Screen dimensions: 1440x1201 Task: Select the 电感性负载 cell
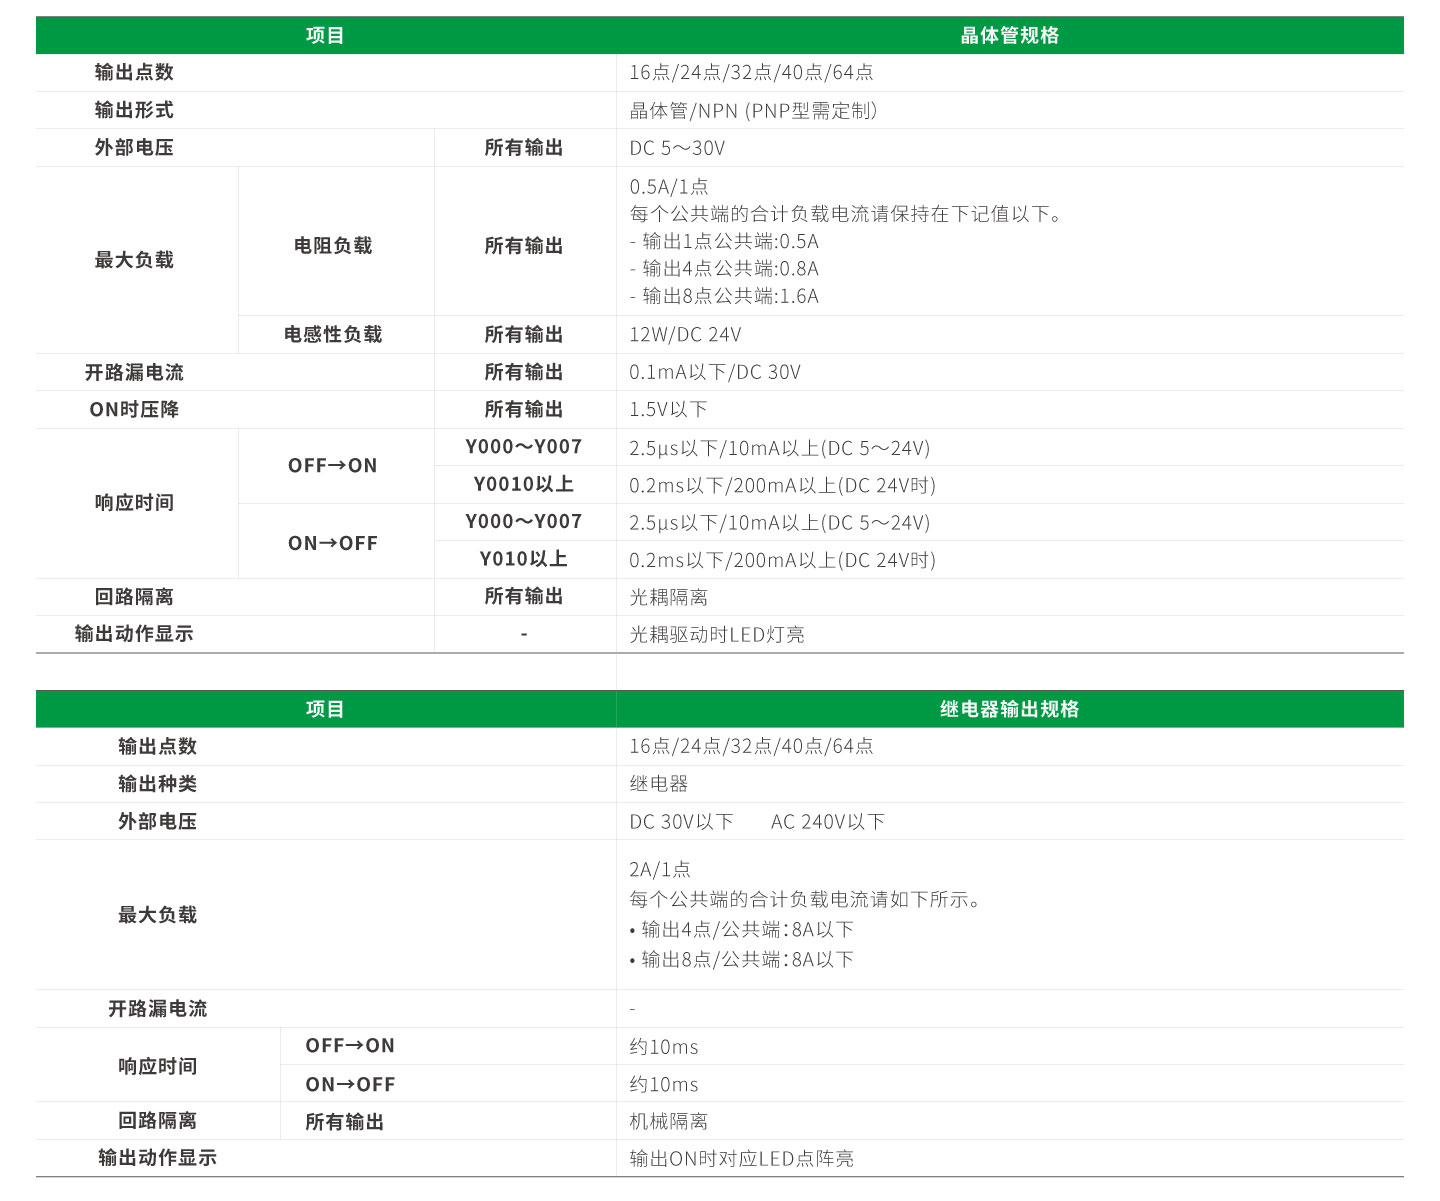point(334,334)
